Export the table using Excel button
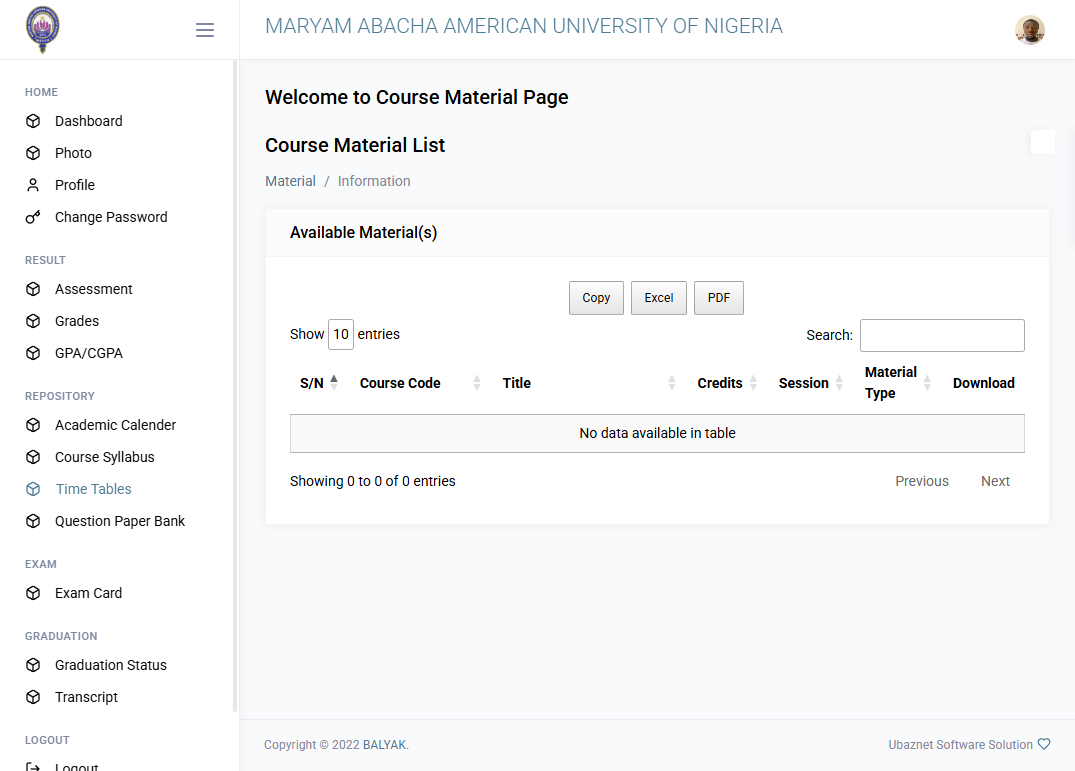Screen dimensions: 1075x771 [x=659, y=298]
